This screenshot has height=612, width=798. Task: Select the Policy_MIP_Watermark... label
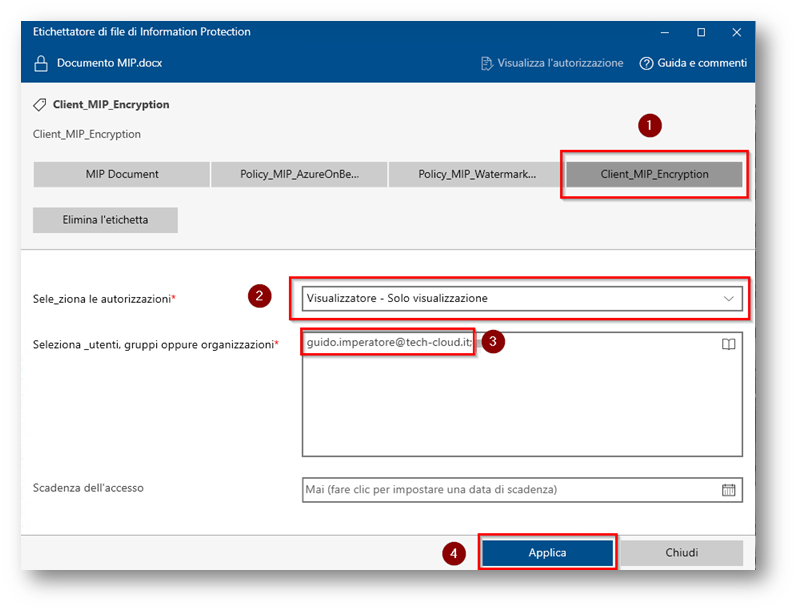[x=477, y=174]
